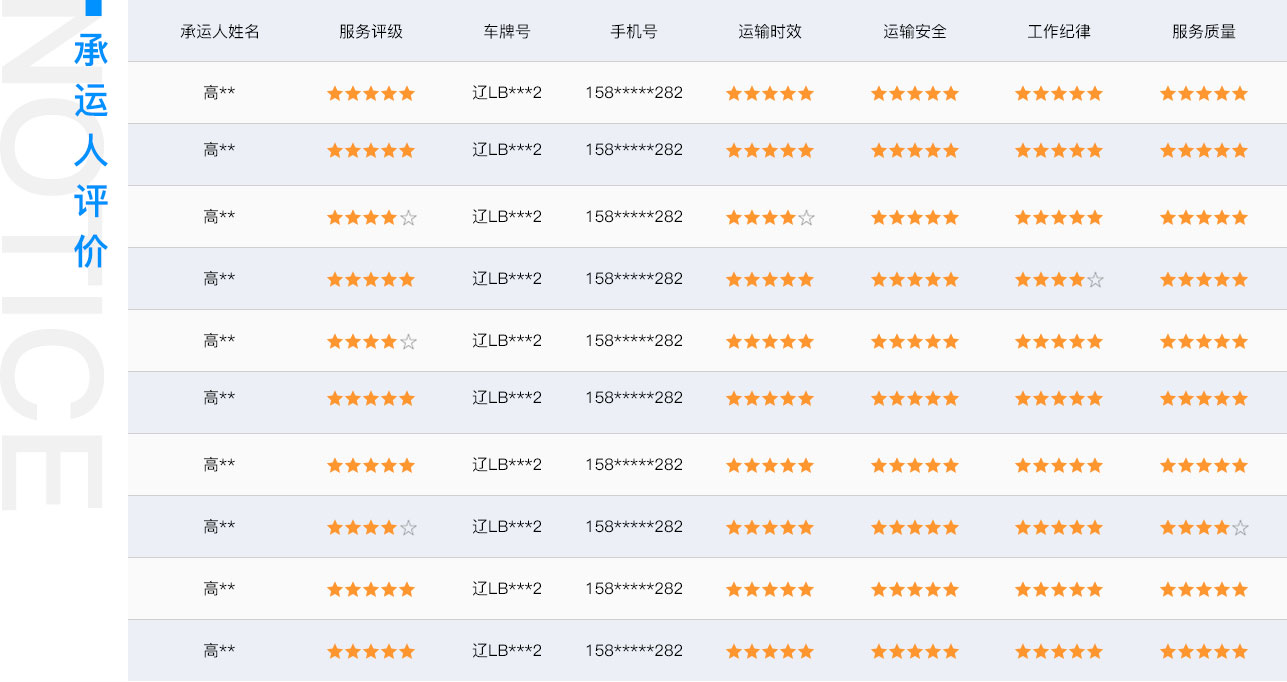This screenshot has height=682, width=1287.
Task: Click last row 服务质量 star rating
Action: (1204, 652)
